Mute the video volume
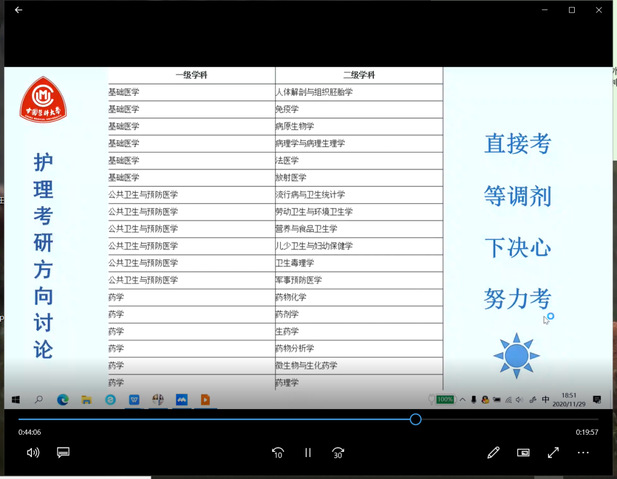 coord(32,452)
